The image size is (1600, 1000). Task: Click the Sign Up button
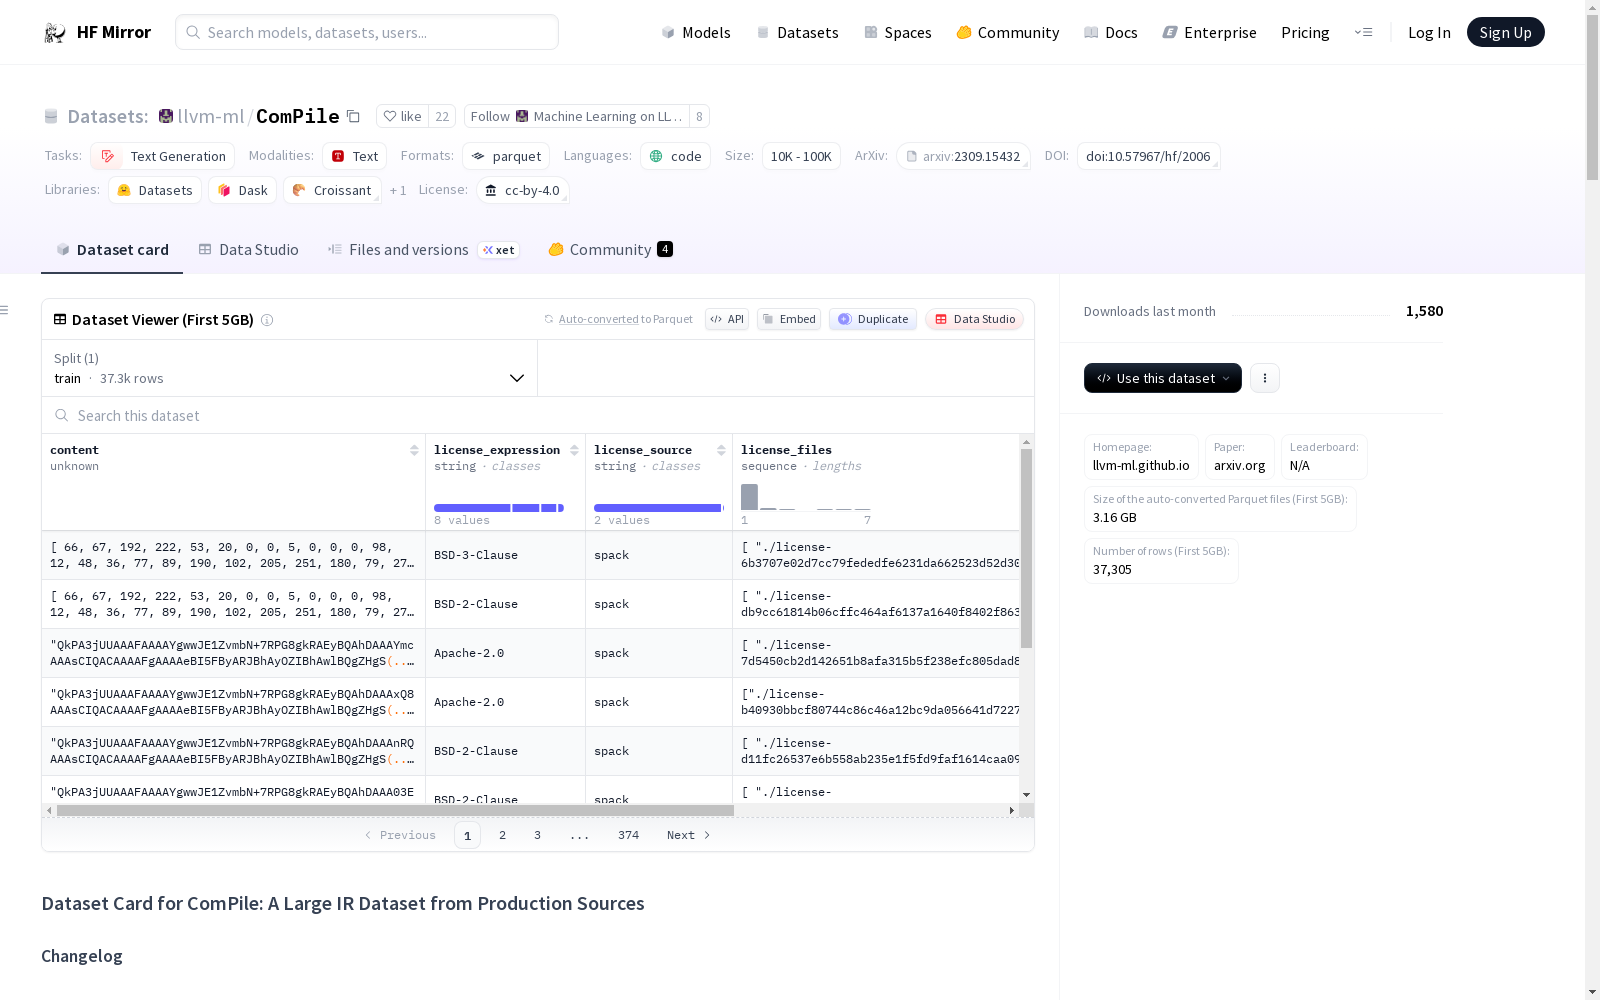click(1505, 32)
